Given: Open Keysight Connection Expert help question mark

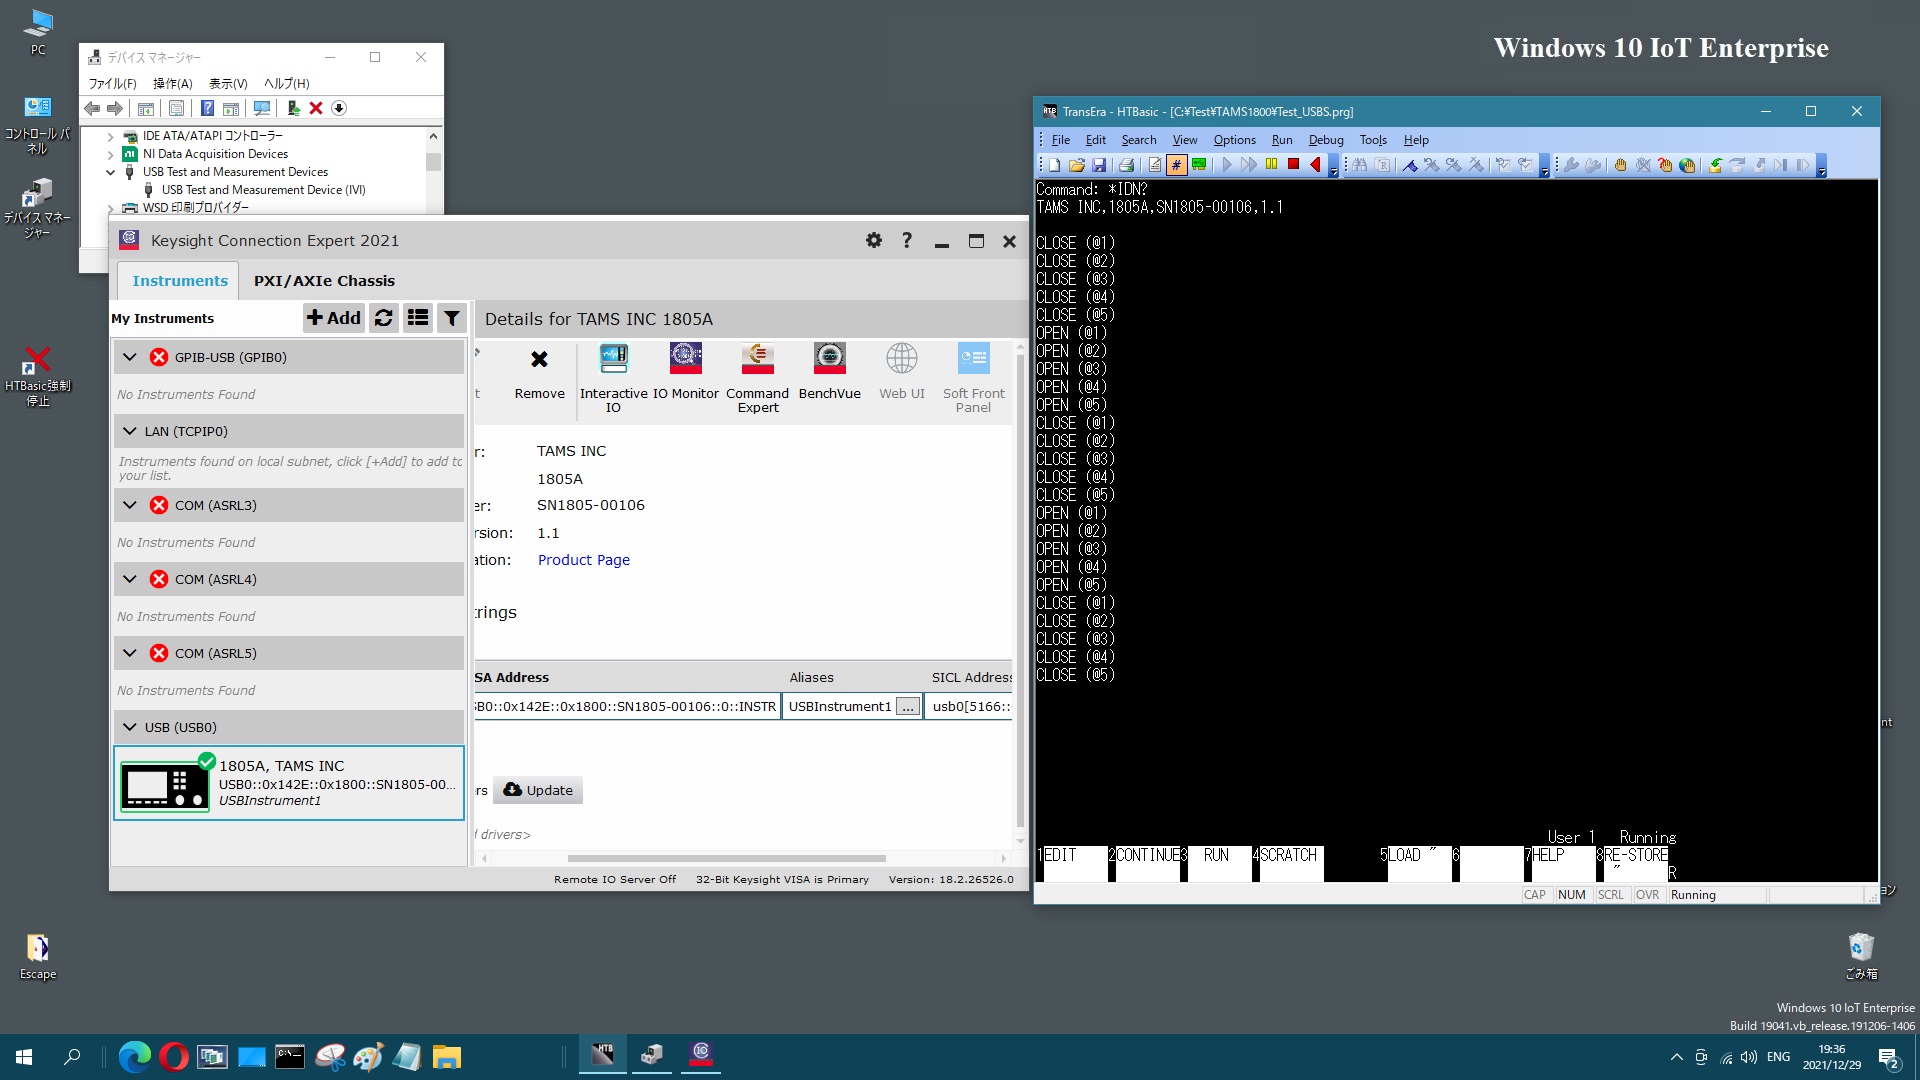Looking at the screenshot, I should coord(907,240).
